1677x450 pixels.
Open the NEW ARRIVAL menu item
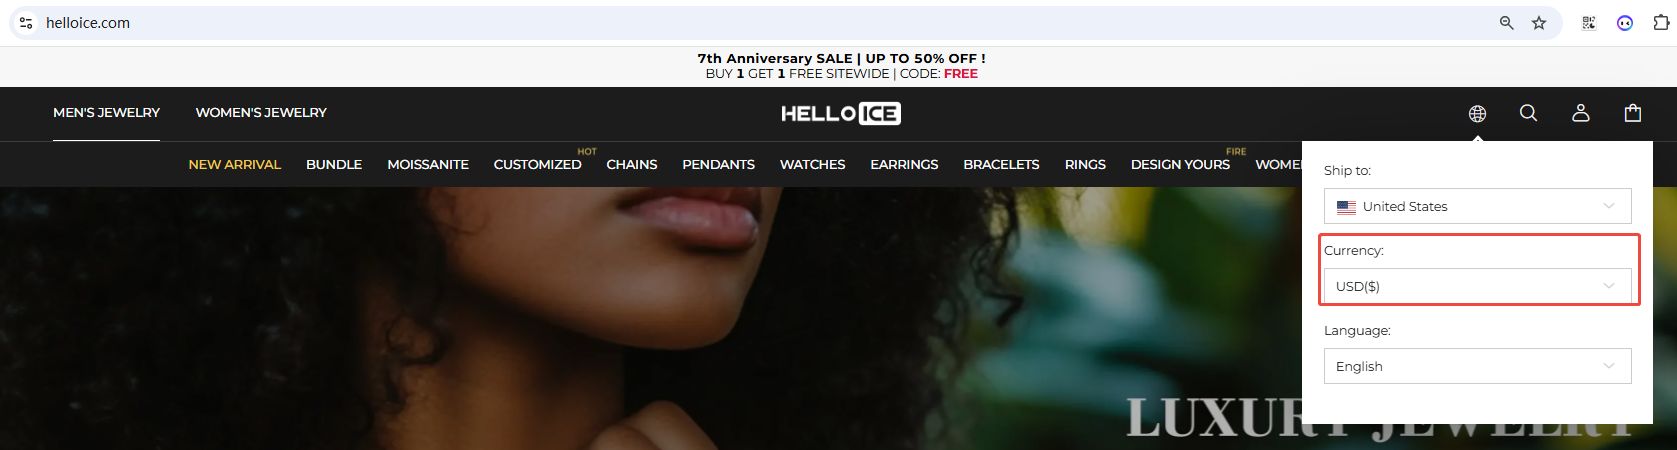[x=235, y=164]
